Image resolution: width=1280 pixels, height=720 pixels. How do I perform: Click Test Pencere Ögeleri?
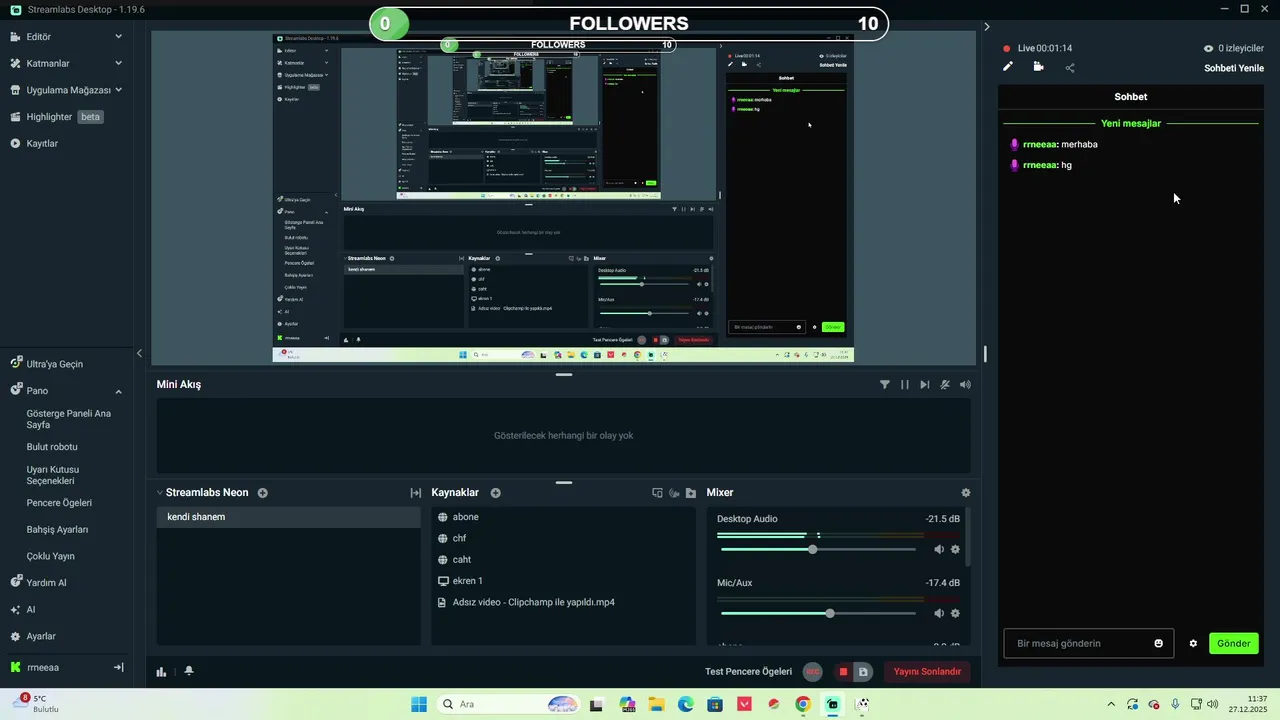(748, 672)
